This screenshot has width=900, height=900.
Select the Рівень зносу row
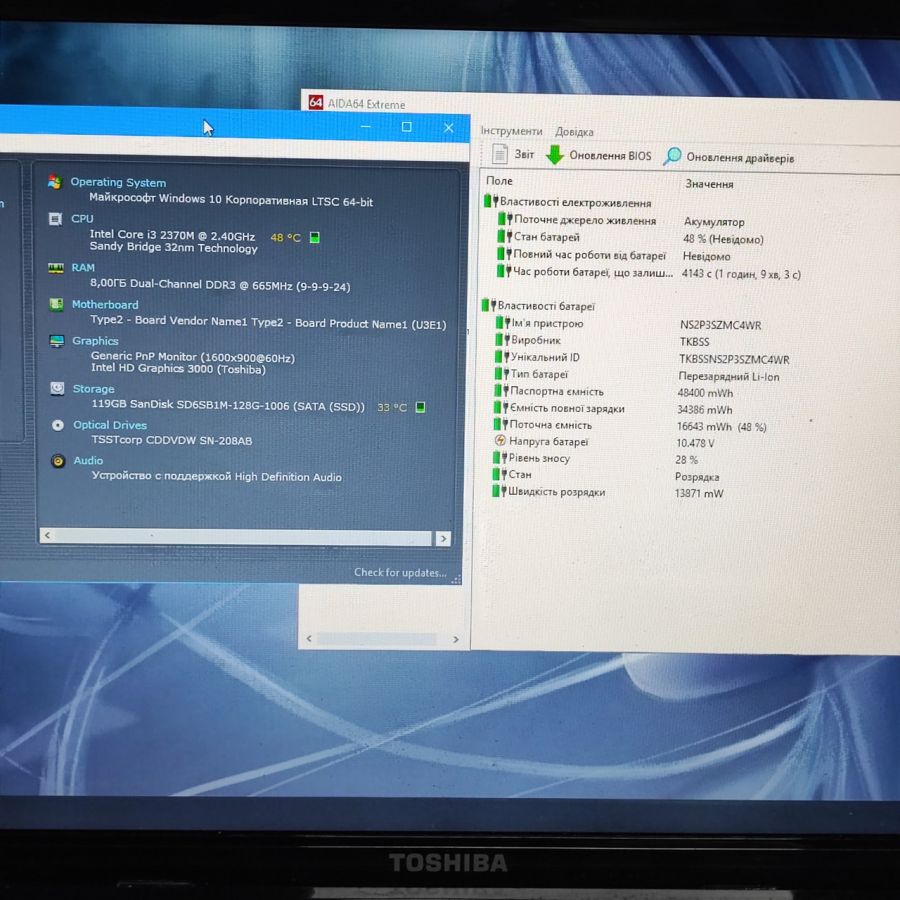(x=595, y=459)
